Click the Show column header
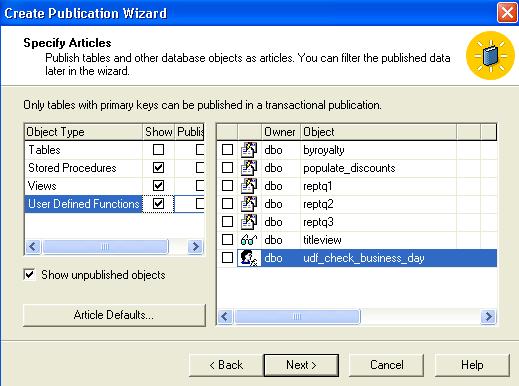Image resolution: width=519 pixels, height=386 pixels. coord(159,132)
